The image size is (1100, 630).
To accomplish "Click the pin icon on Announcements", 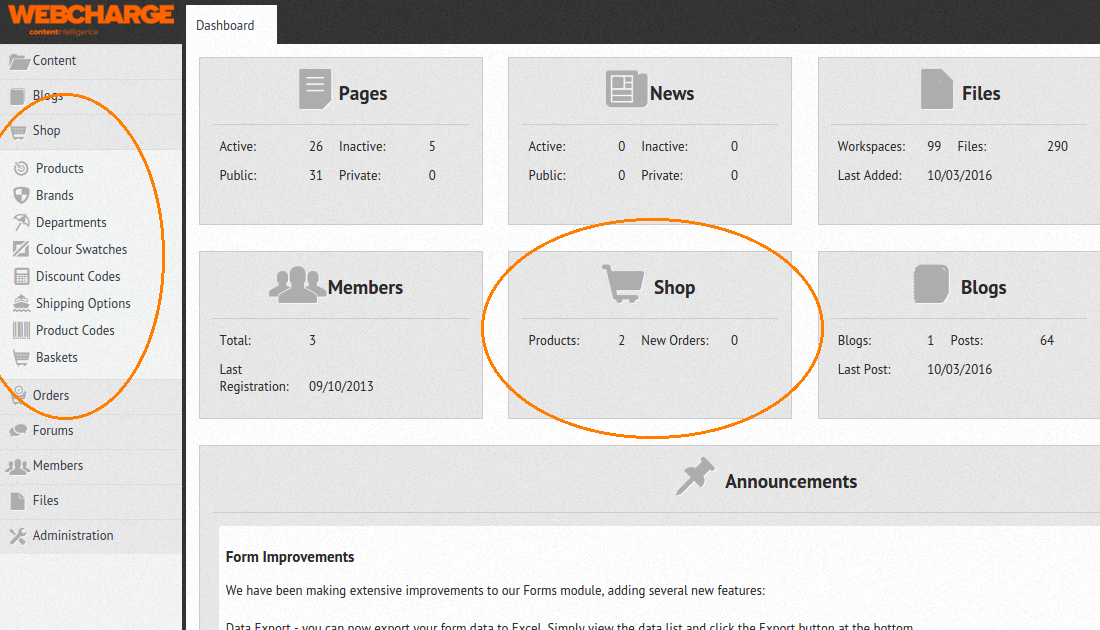I will click(x=695, y=477).
